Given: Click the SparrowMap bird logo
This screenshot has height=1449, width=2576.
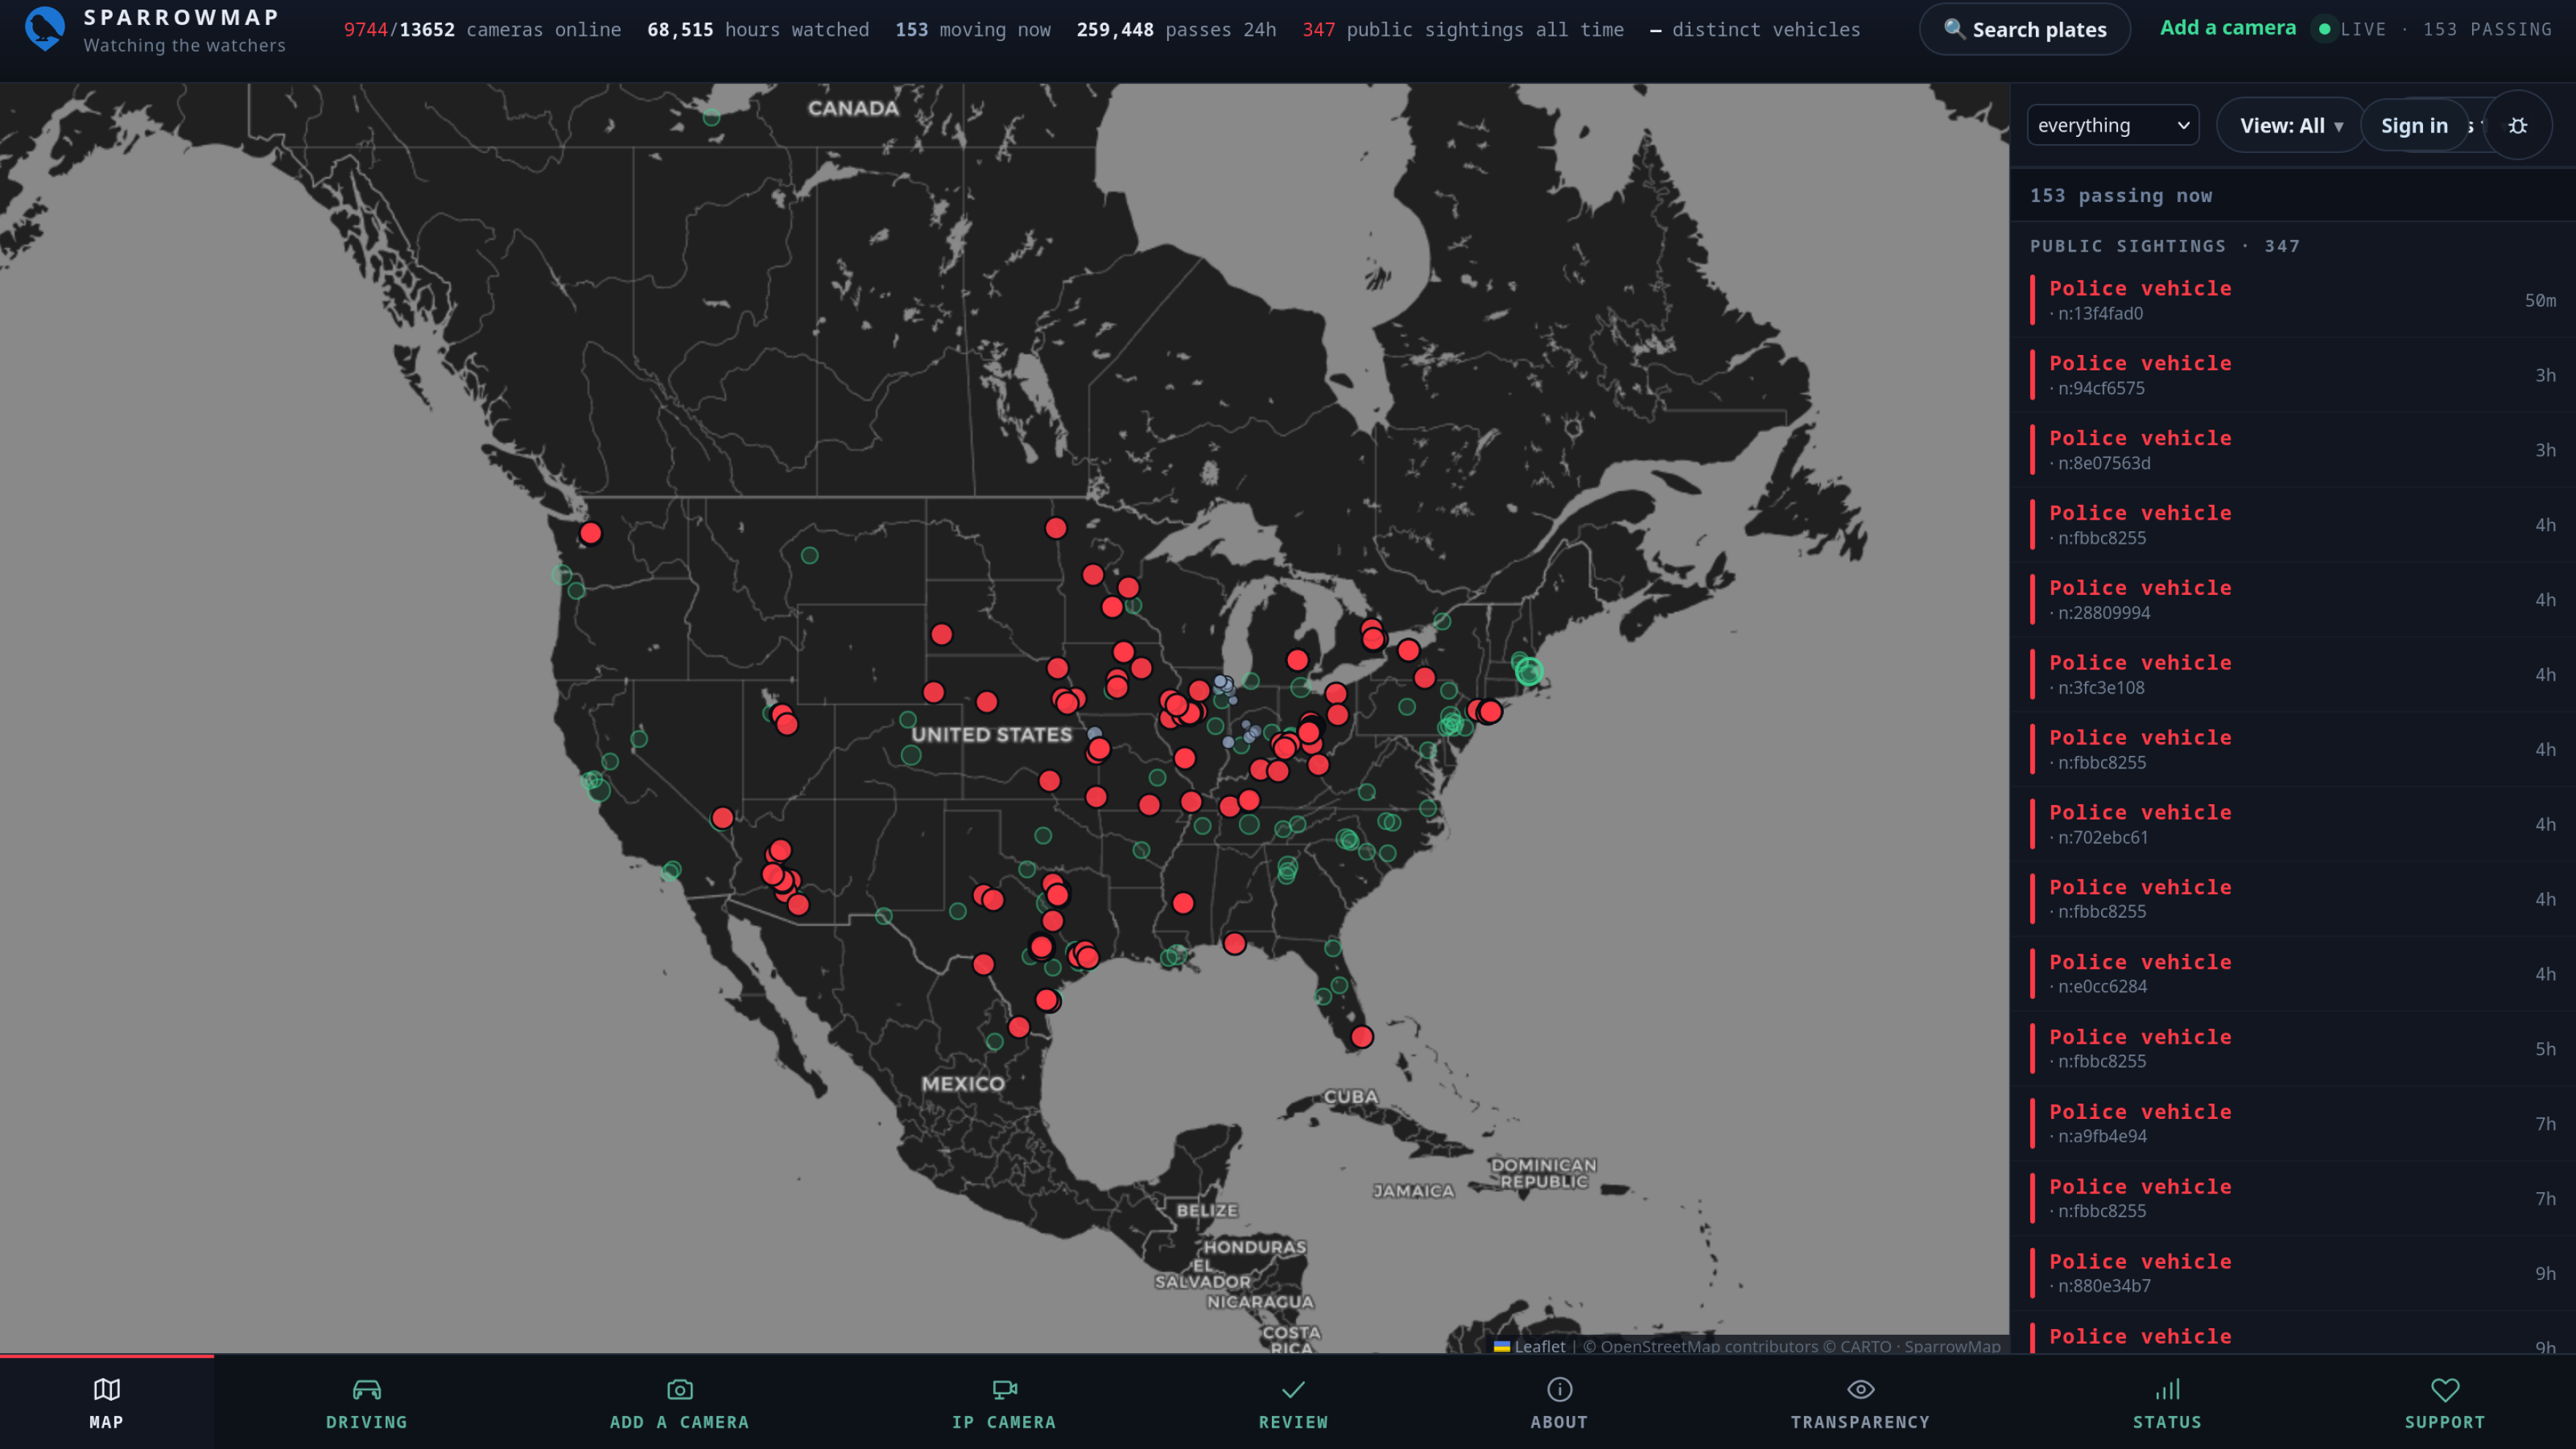Looking at the screenshot, I should [x=45, y=29].
